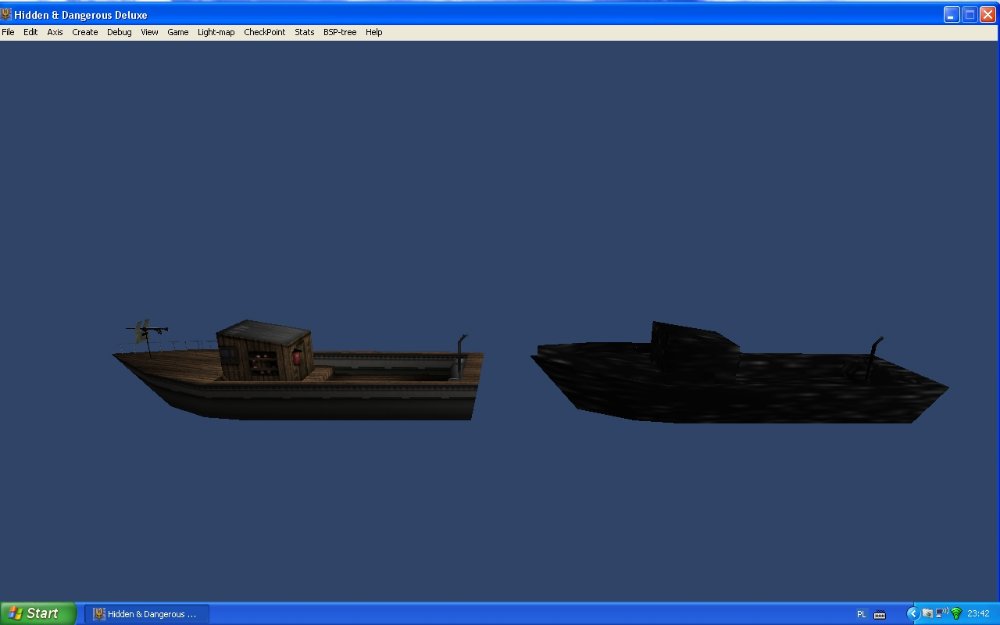1000x625 pixels.
Task: Open the Help menu
Action: click(x=374, y=32)
